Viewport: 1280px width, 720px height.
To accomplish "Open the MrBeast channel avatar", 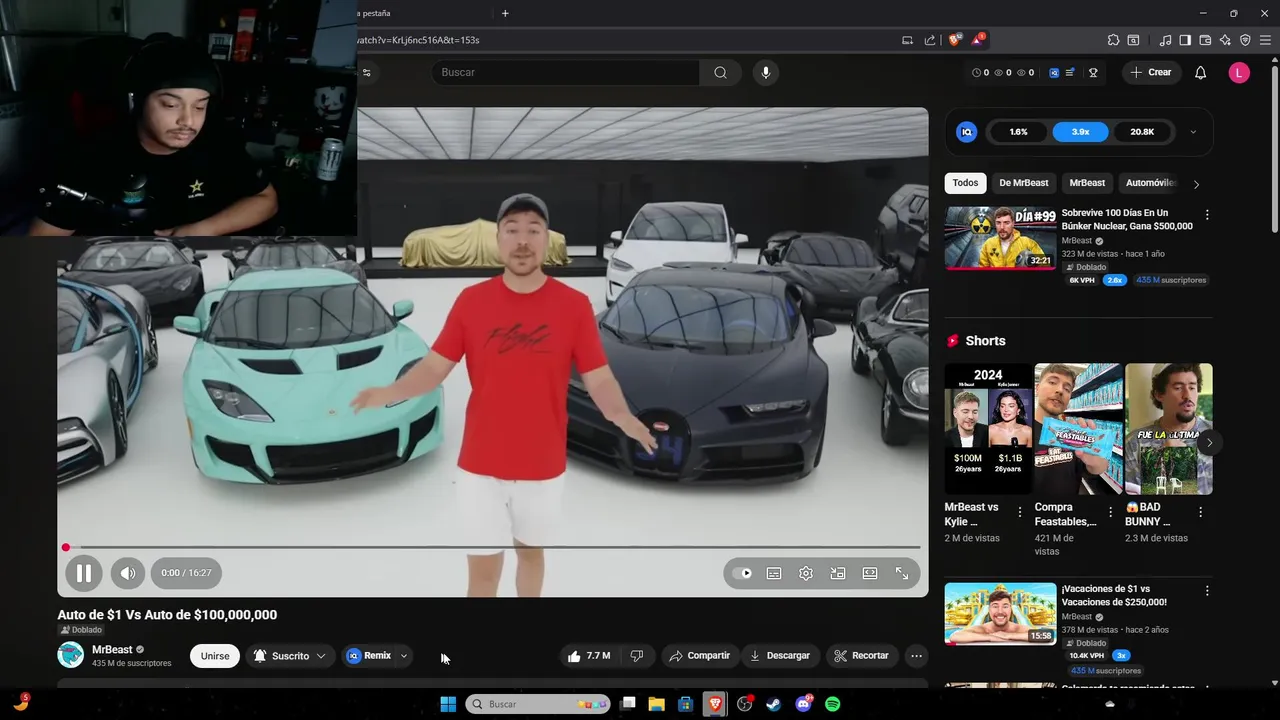I will [71, 655].
